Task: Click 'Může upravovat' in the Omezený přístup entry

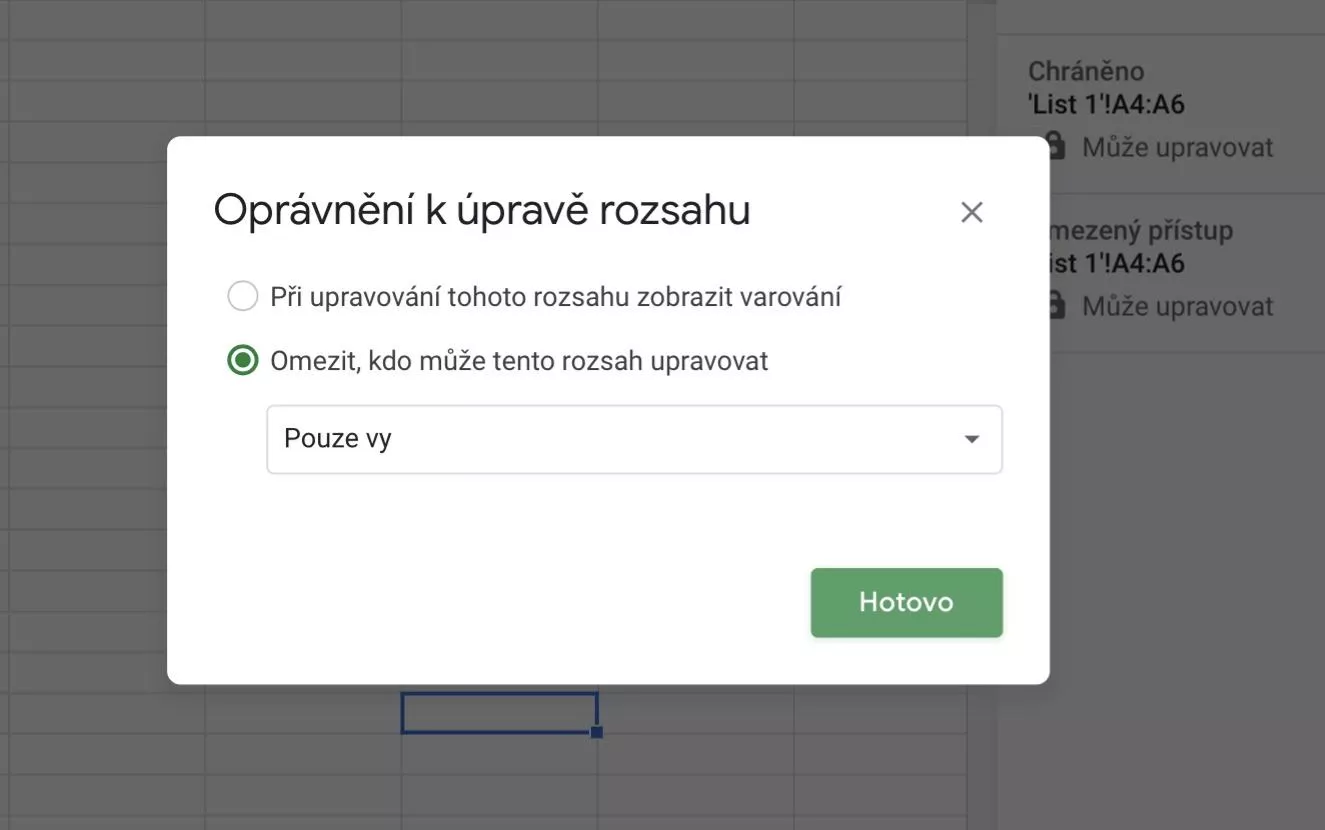Action: pos(1177,306)
